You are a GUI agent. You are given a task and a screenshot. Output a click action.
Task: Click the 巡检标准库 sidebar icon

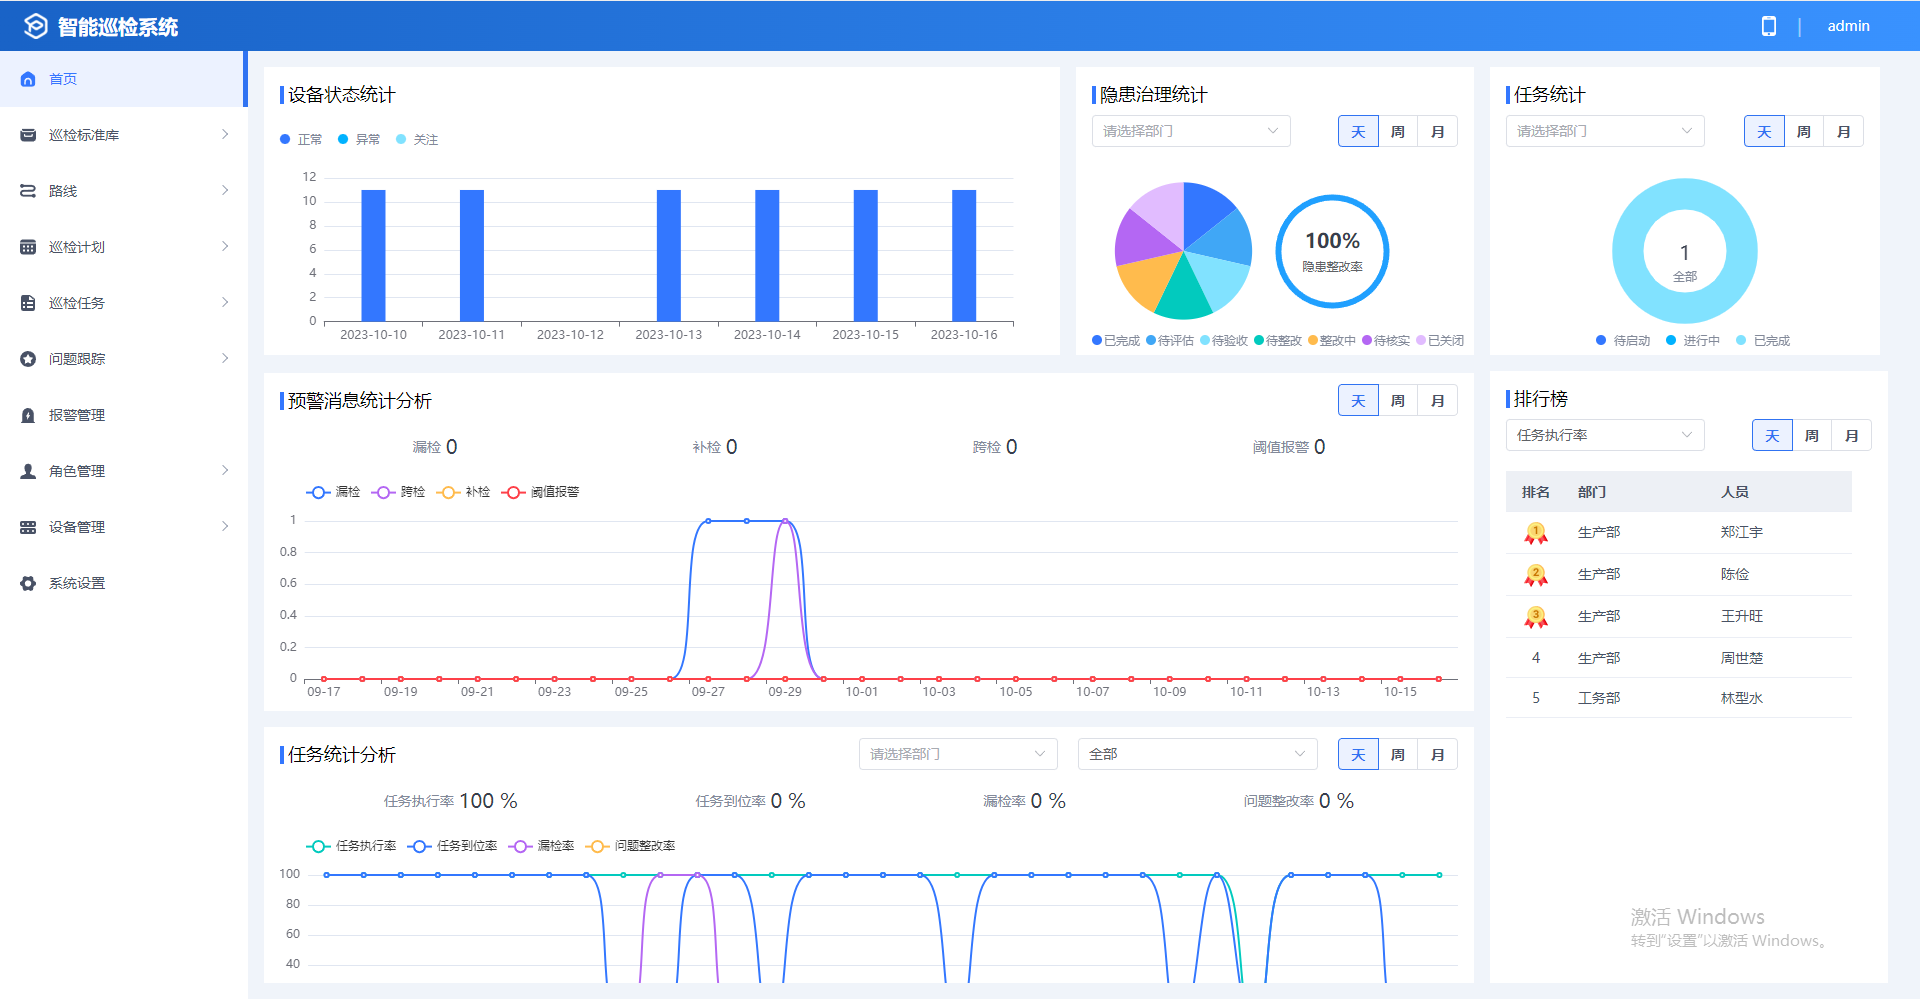coord(28,135)
